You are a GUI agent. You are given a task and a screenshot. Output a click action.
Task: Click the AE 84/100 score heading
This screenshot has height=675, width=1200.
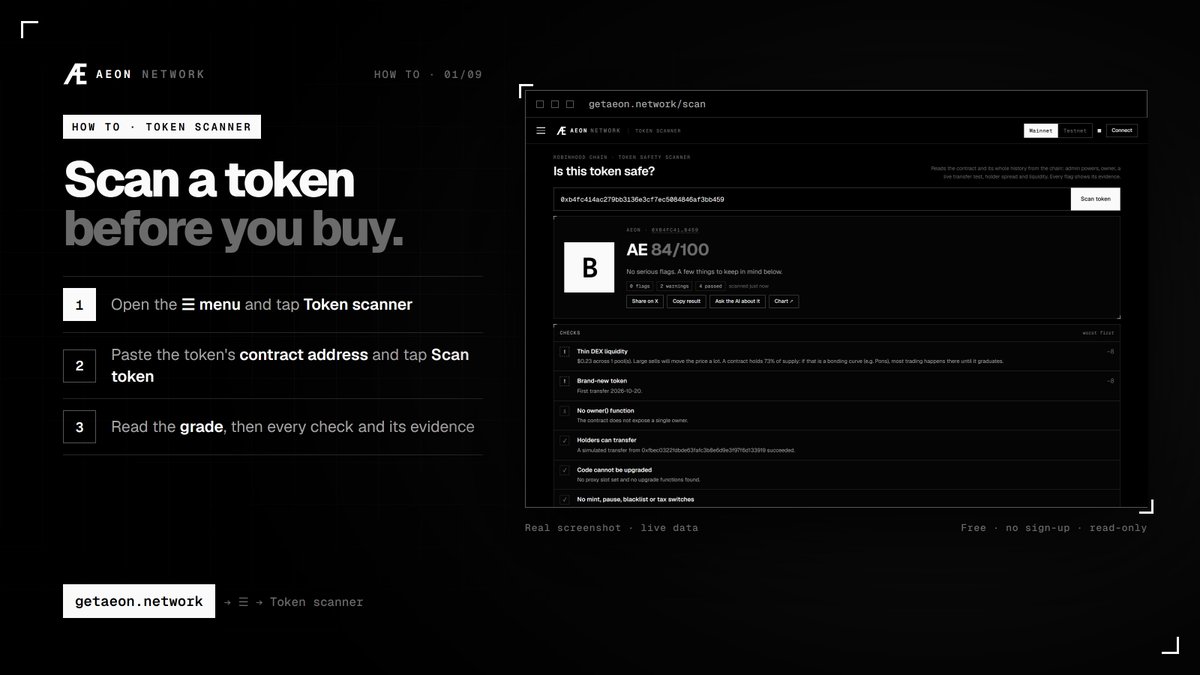pyautogui.click(x=667, y=249)
